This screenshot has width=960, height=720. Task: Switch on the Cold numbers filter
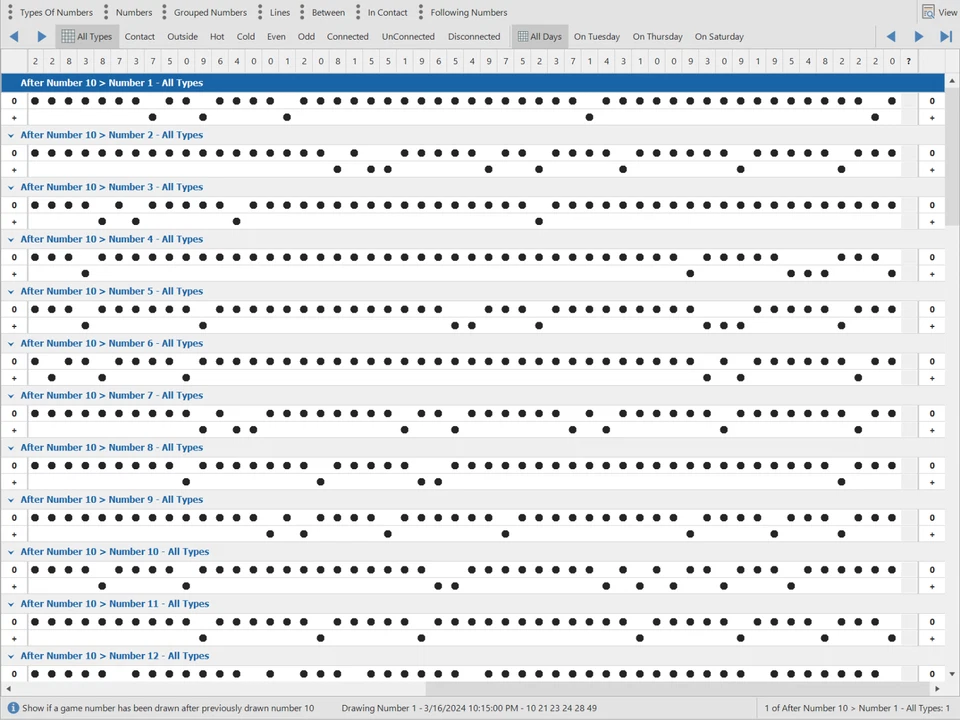coord(245,36)
